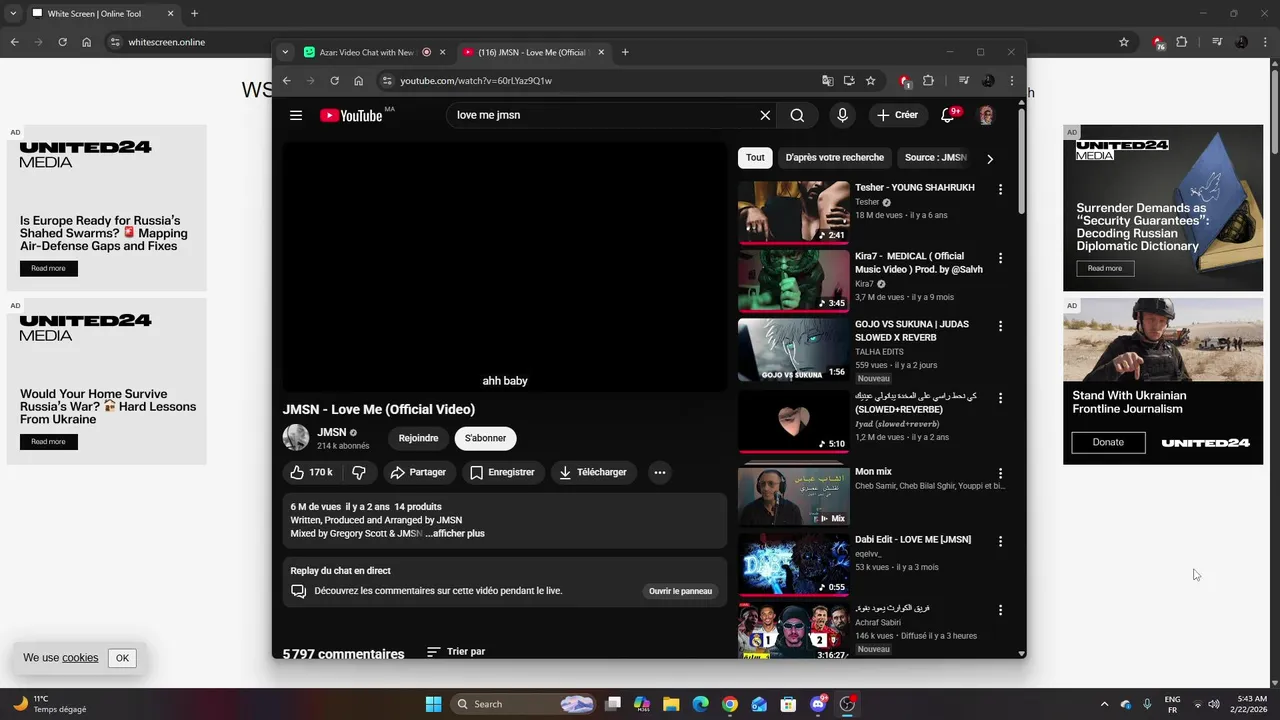Screen dimensions: 1280x720
Task: Focus the youtube.com address bar
Action: (600, 81)
